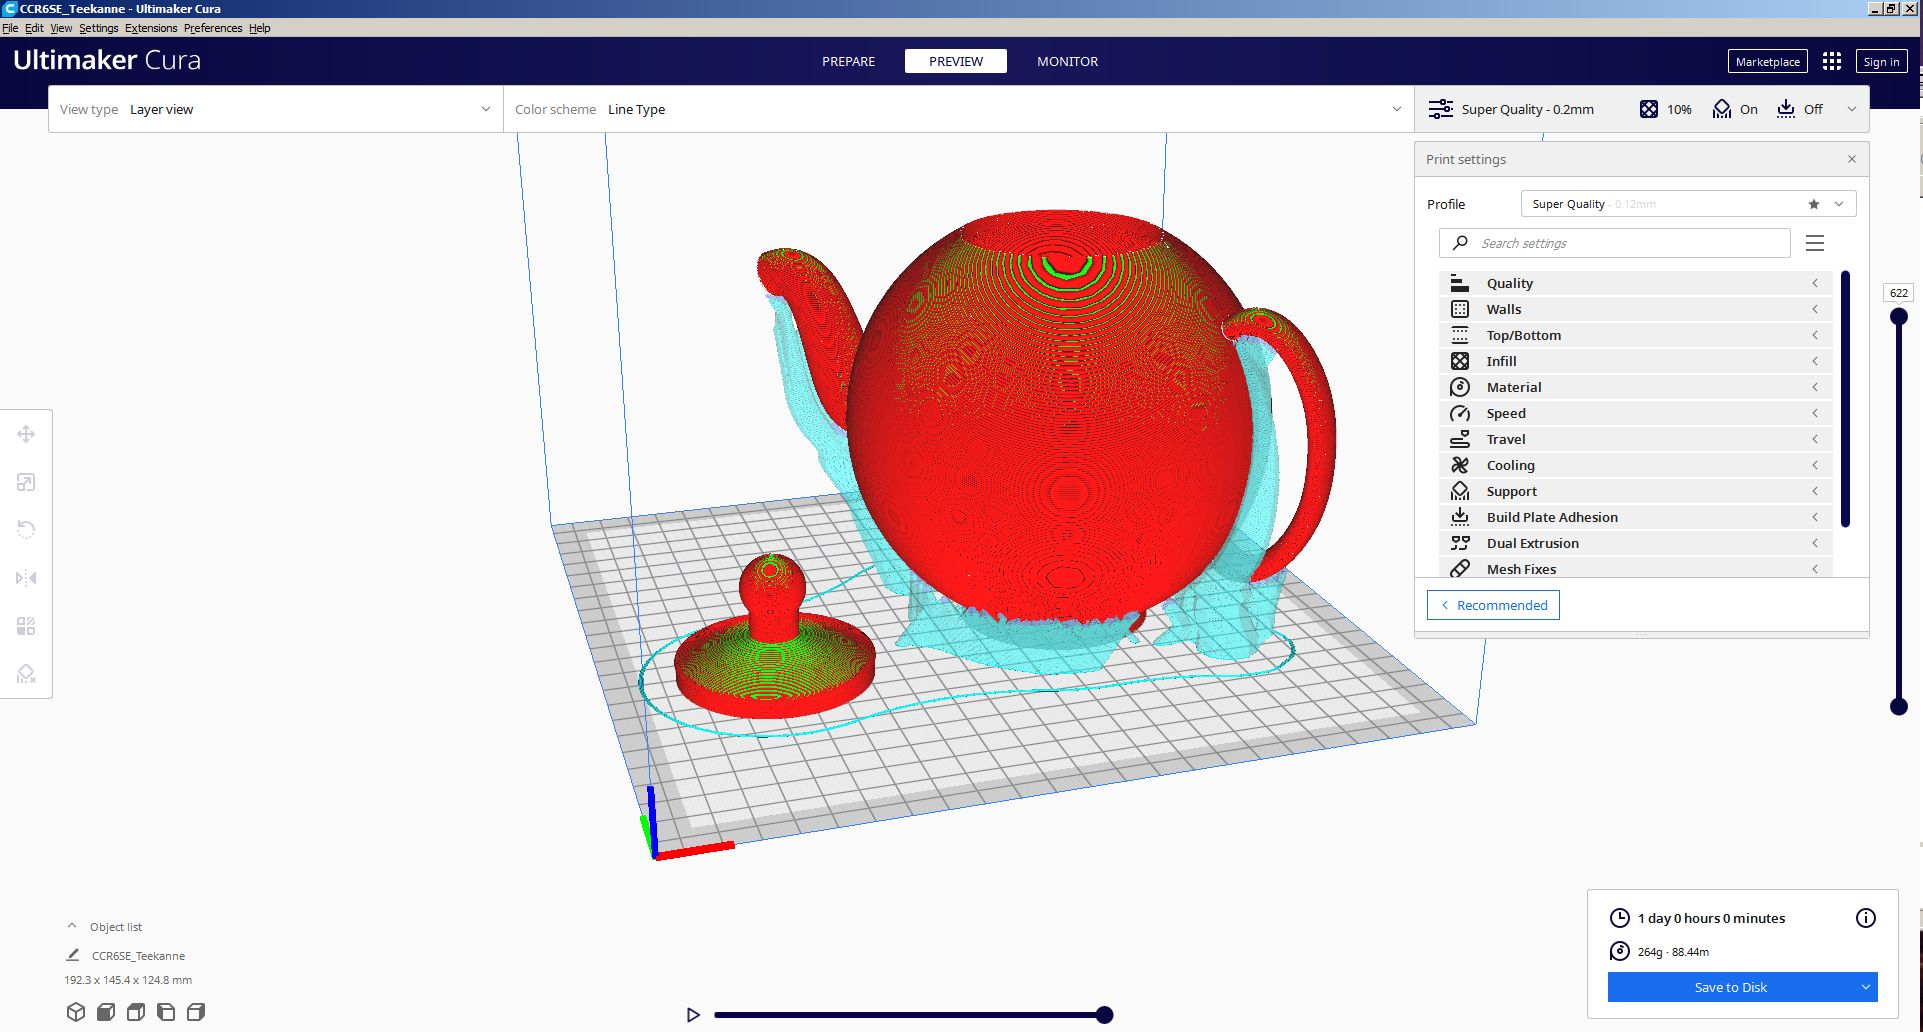Screen dimensions: 1923x1032
Task: Click the profile star icon
Action: pyautogui.click(x=1814, y=204)
